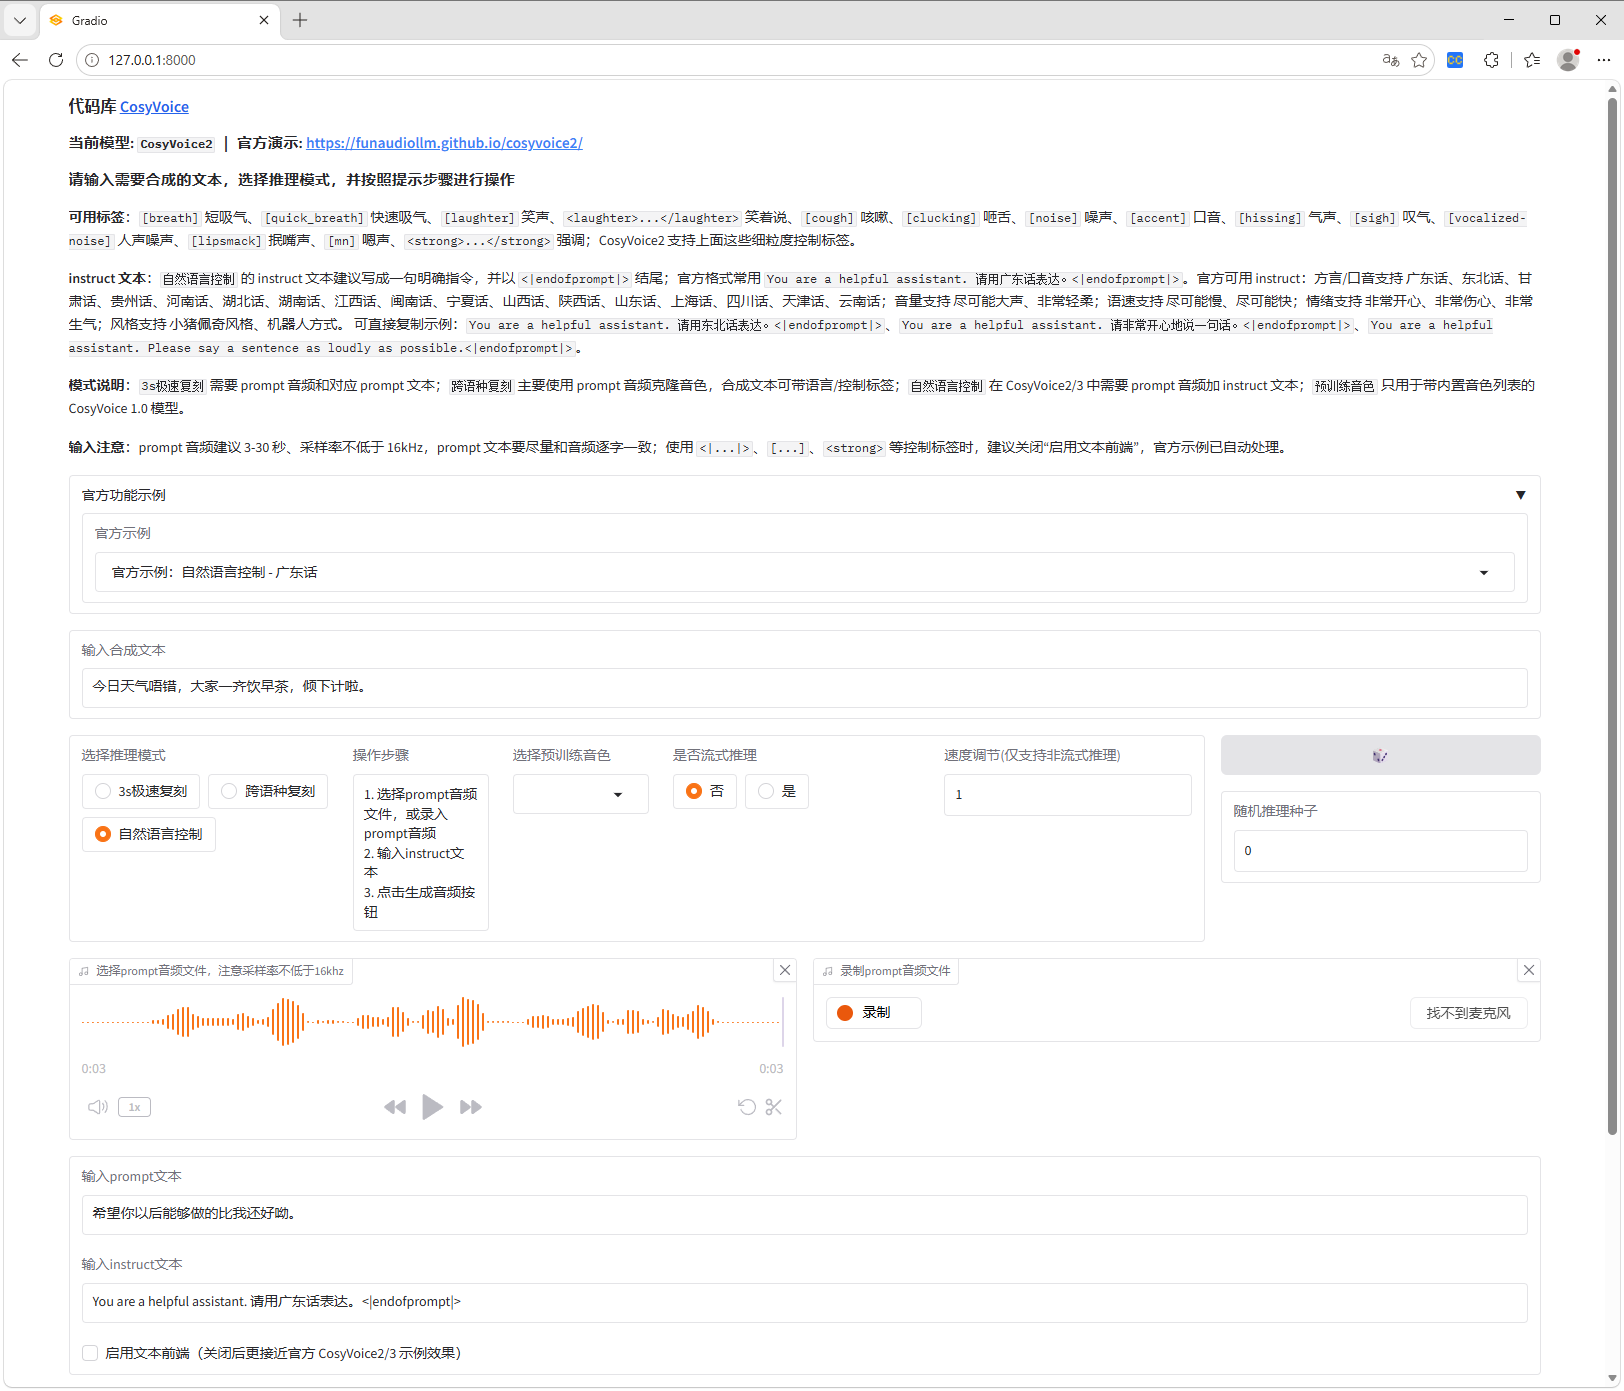Add this page to favorites
This screenshot has width=1624, height=1391.
pyautogui.click(x=1419, y=60)
